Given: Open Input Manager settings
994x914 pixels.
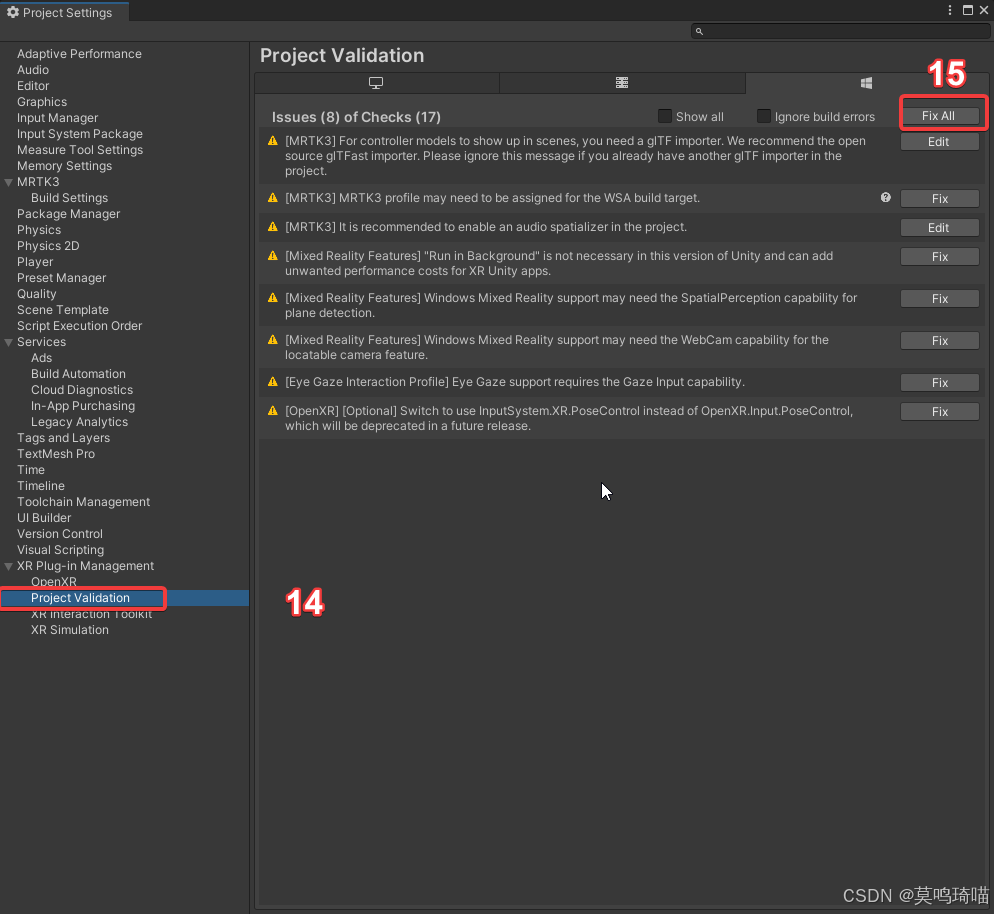Looking at the screenshot, I should point(58,118).
